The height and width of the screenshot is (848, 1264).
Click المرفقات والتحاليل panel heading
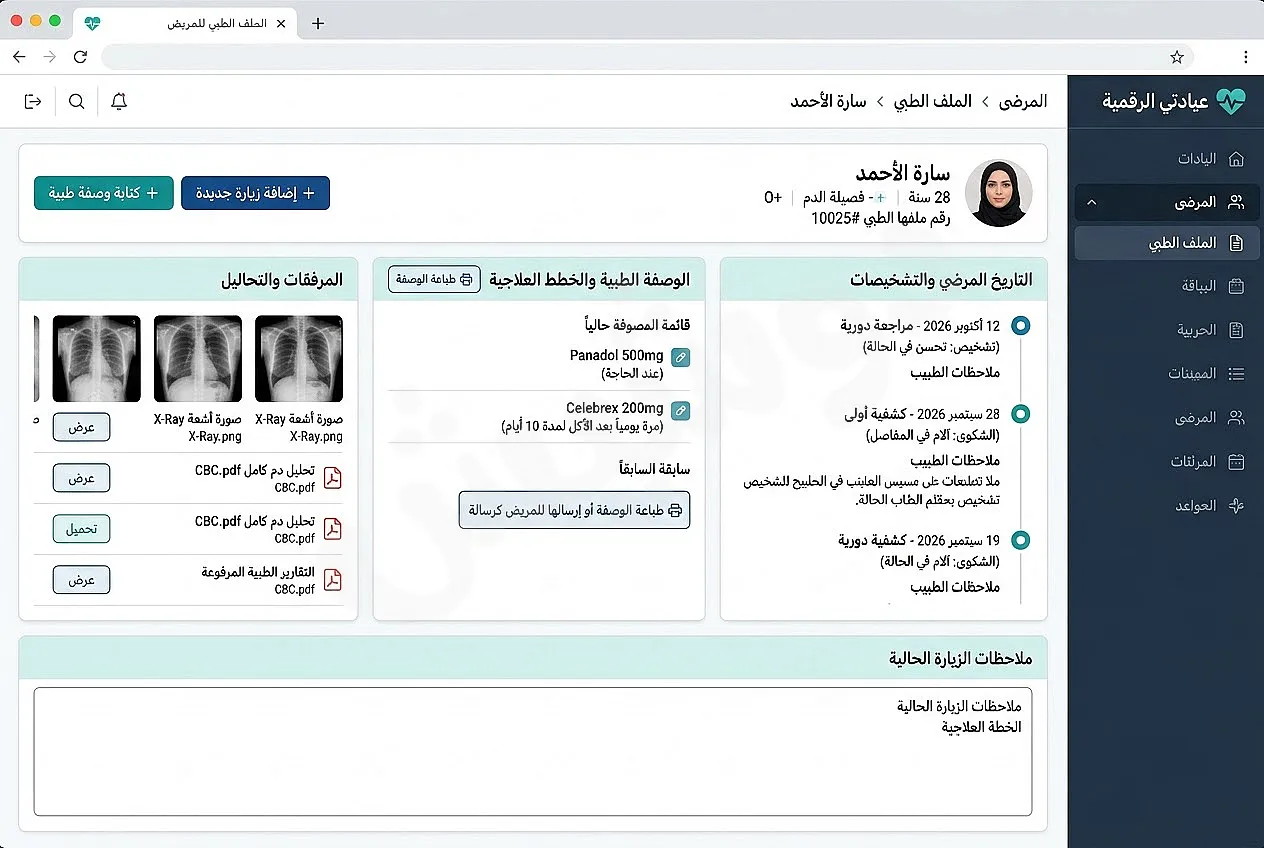click(x=282, y=280)
